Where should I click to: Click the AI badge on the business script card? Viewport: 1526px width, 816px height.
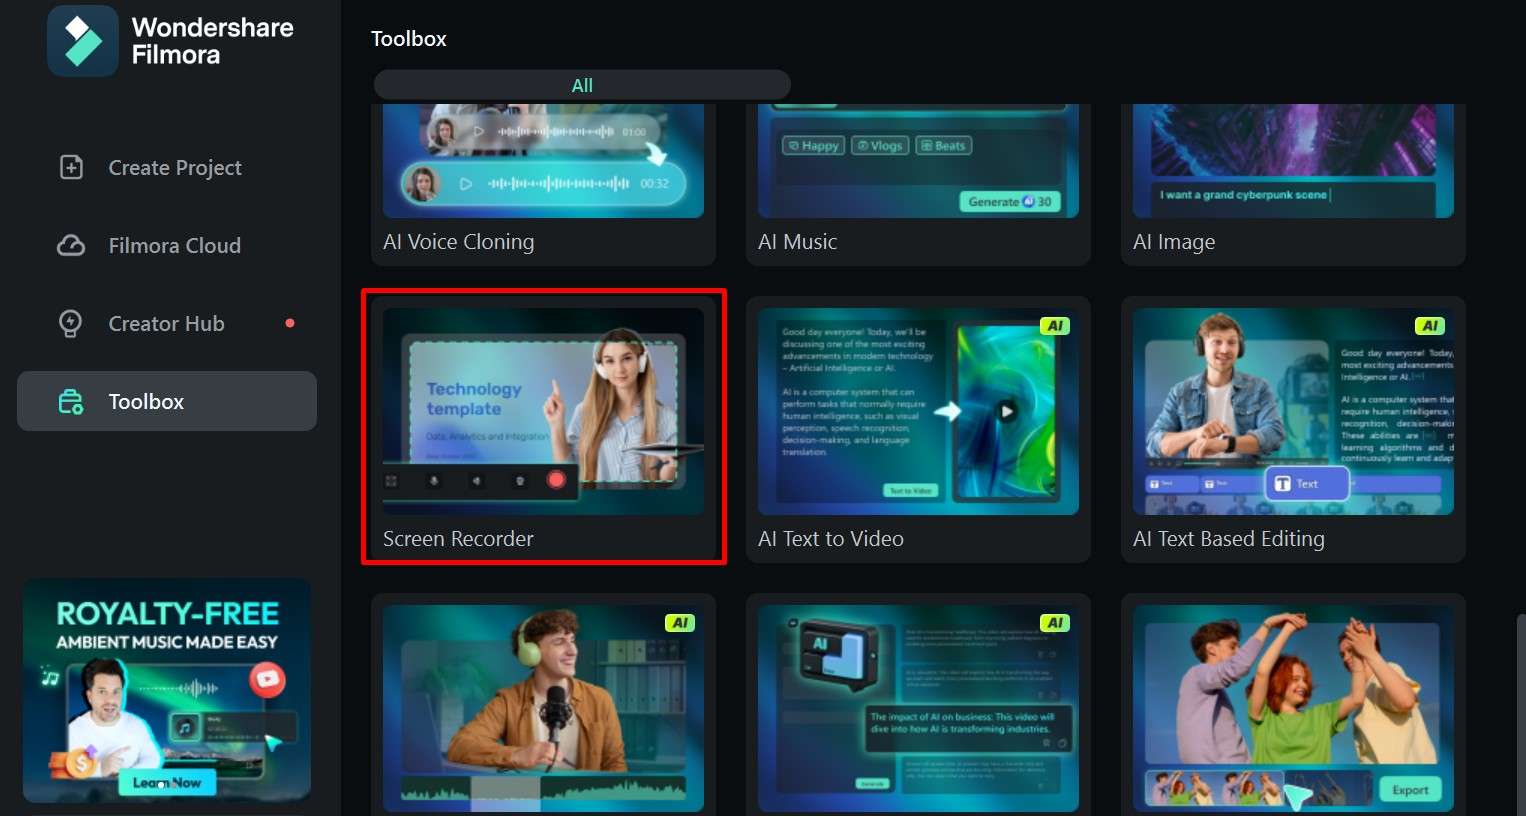(1055, 623)
